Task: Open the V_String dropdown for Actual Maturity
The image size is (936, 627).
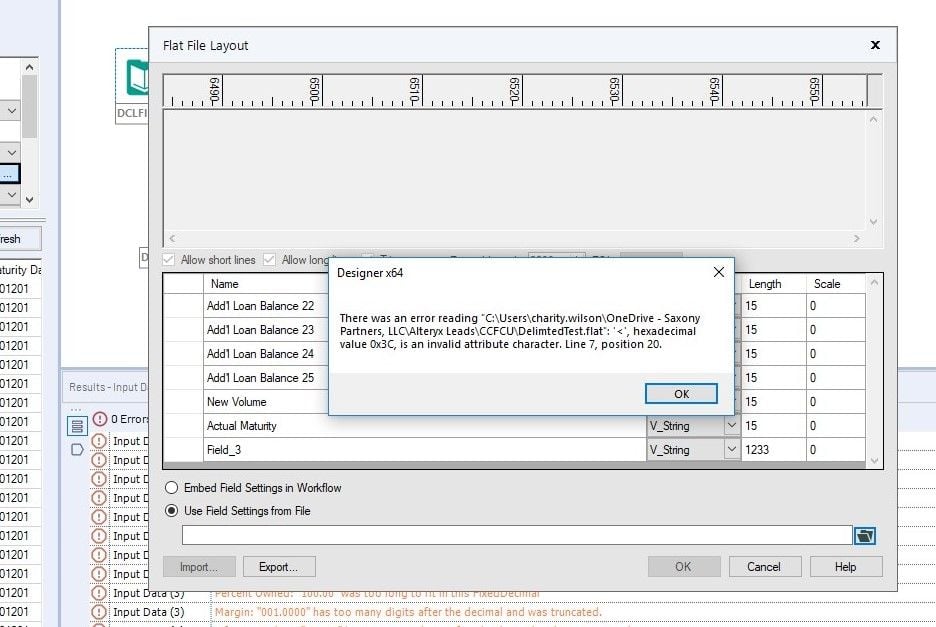Action: point(729,426)
